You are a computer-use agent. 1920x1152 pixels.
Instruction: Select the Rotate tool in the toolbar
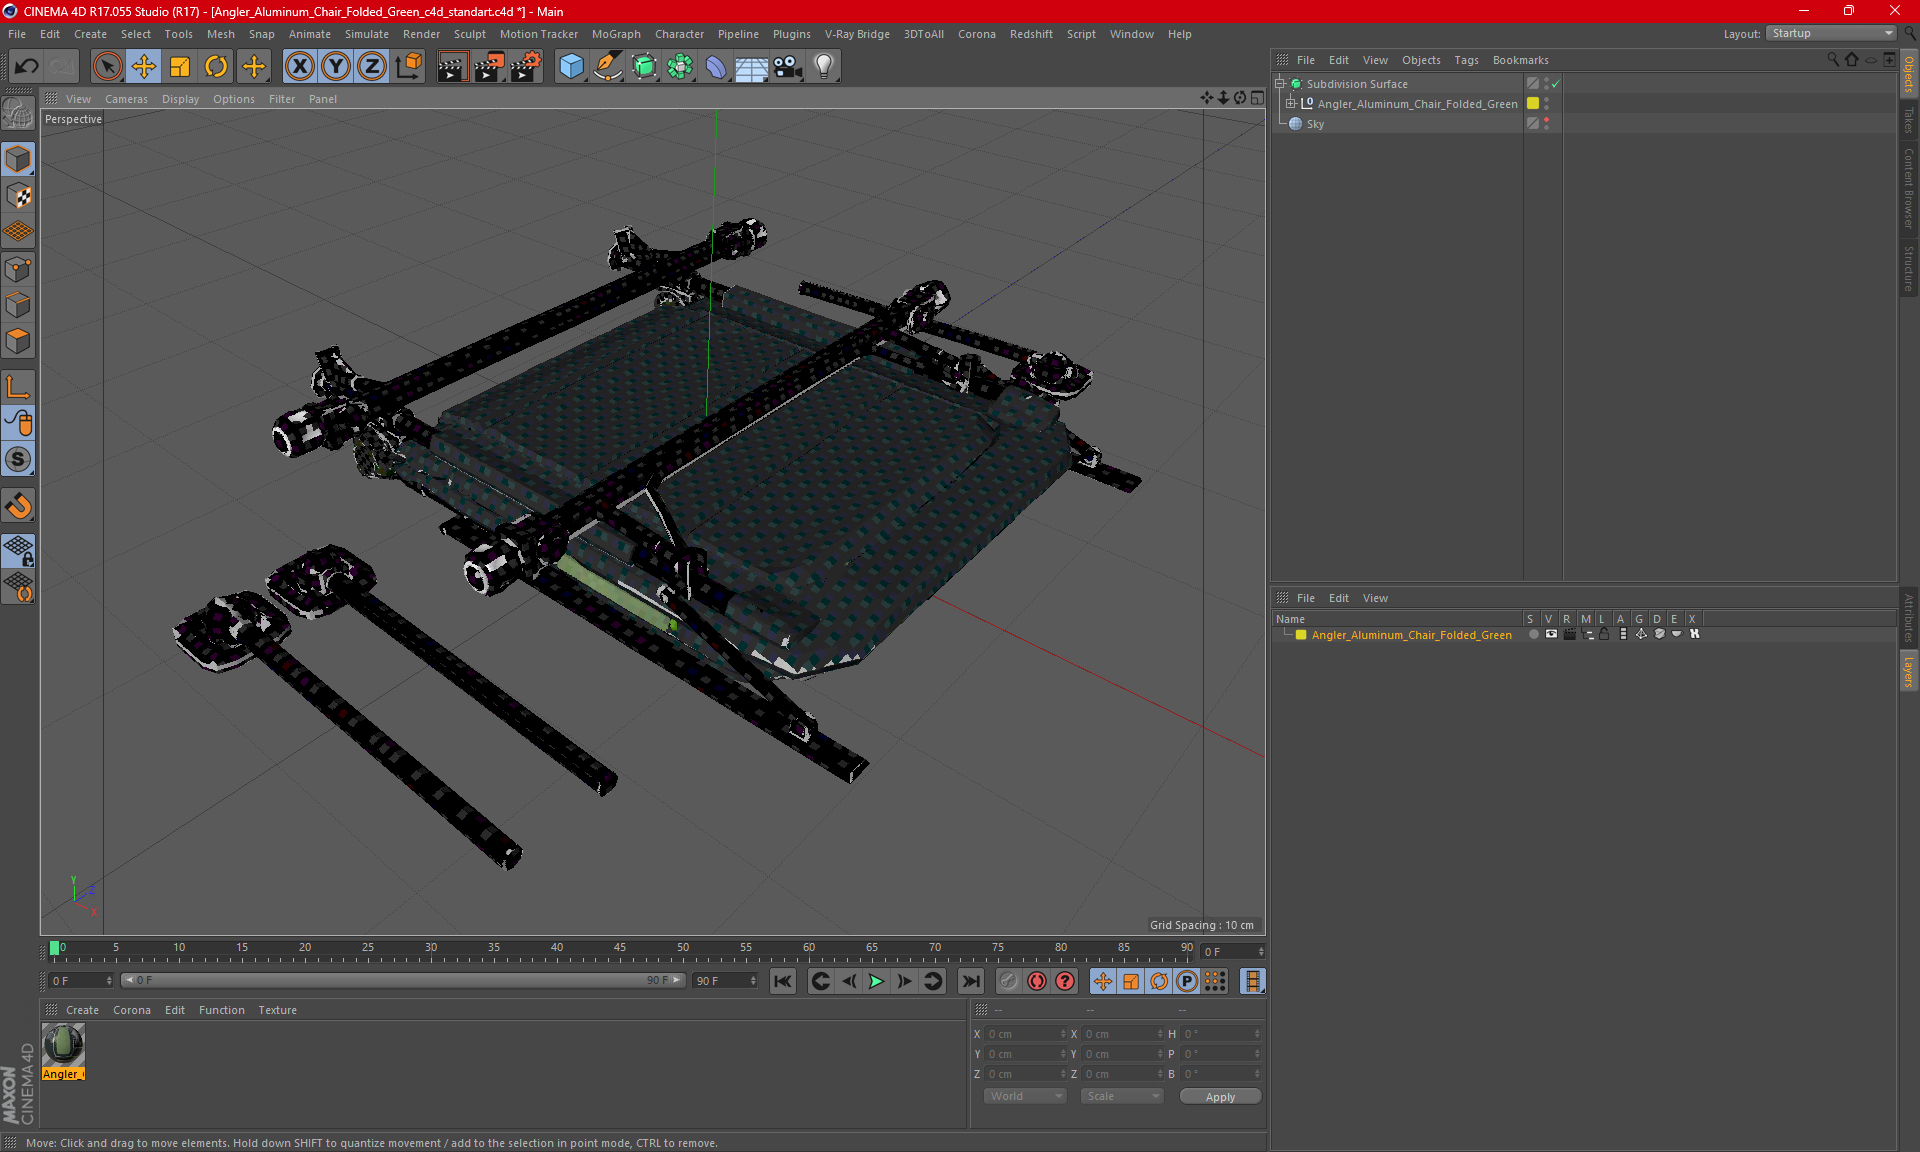(216, 67)
